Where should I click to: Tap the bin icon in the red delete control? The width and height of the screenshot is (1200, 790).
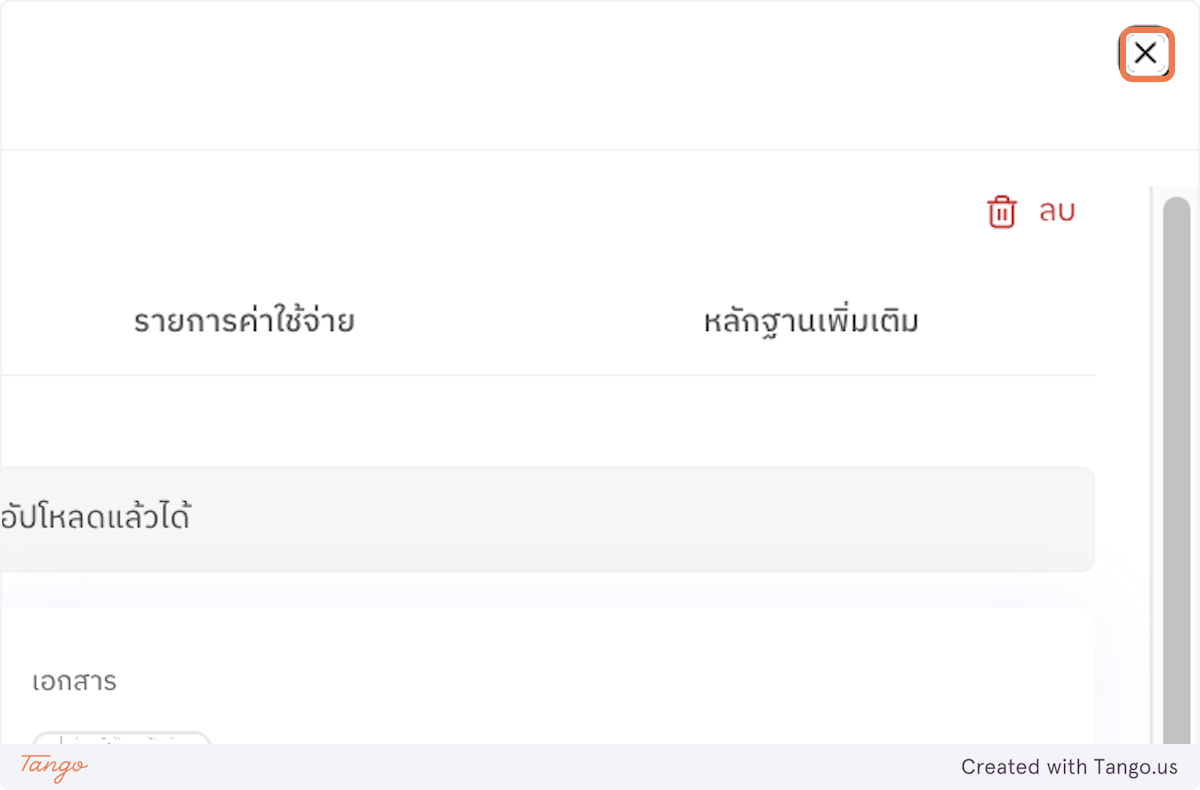click(1001, 211)
